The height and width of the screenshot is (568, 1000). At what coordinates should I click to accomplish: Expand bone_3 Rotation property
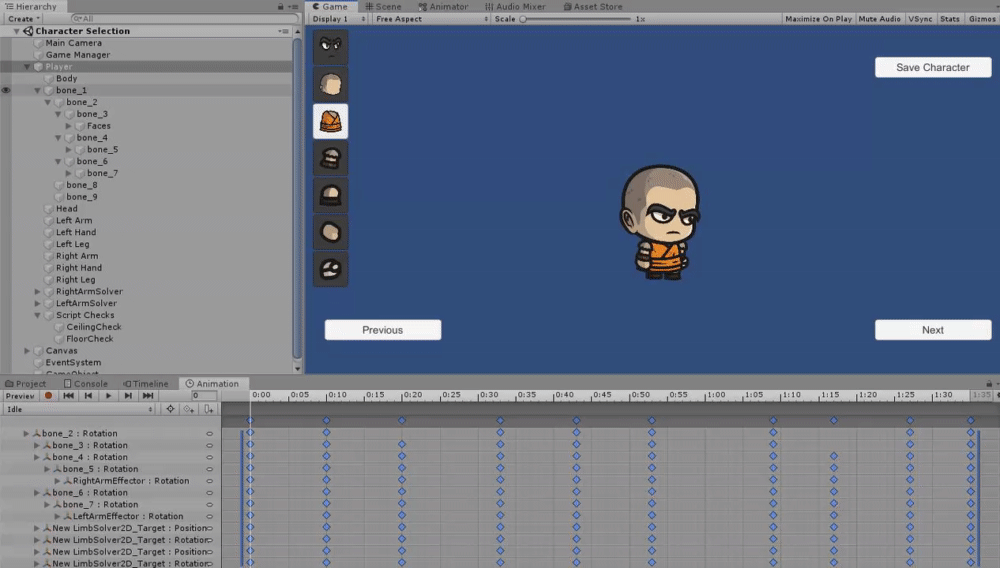pos(37,446)
